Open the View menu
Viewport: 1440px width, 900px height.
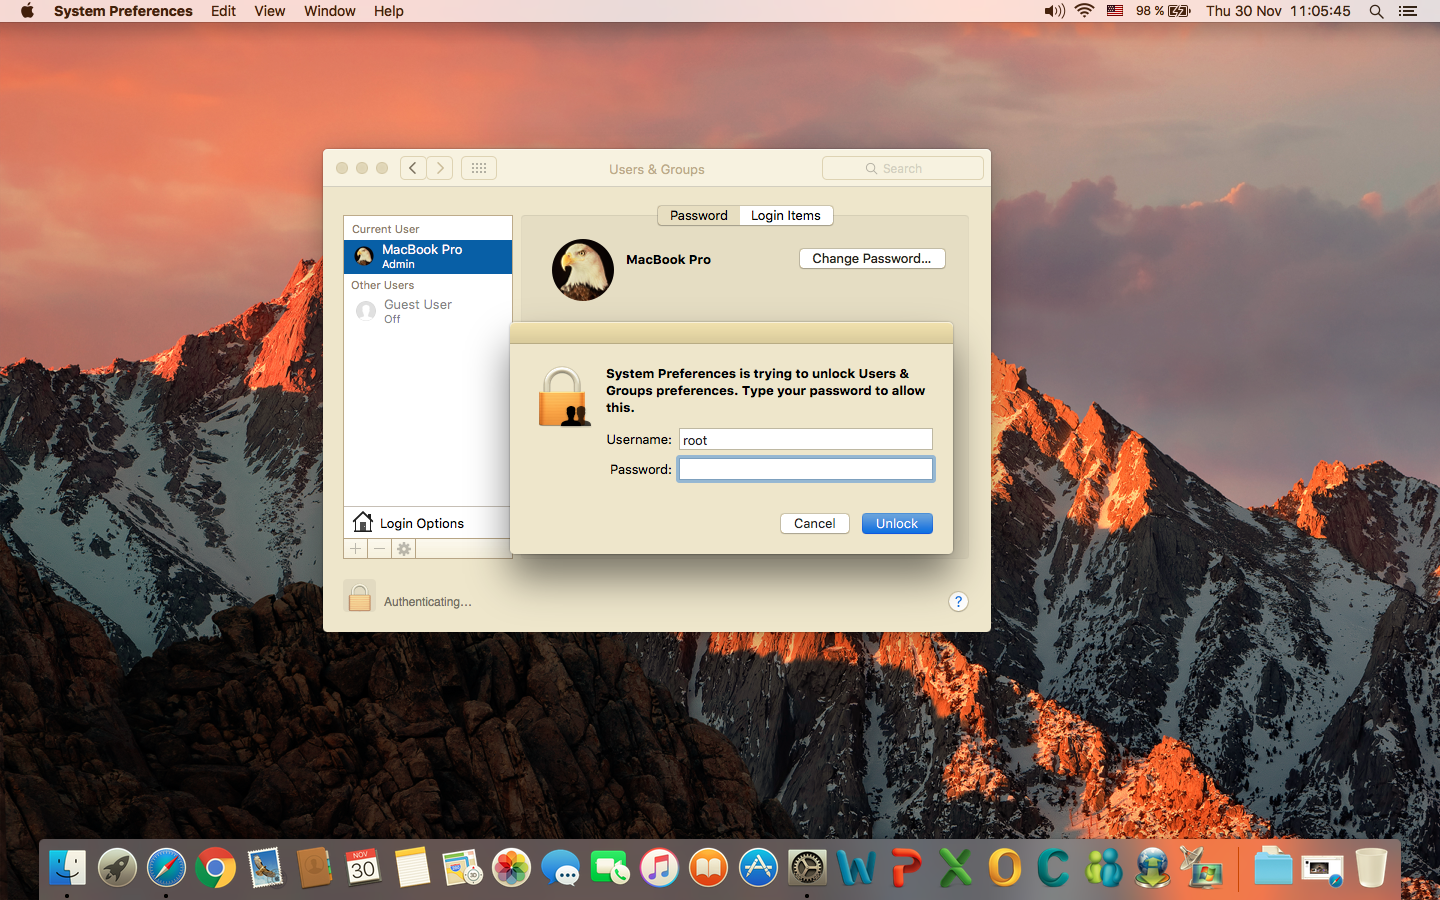[270, 11]
